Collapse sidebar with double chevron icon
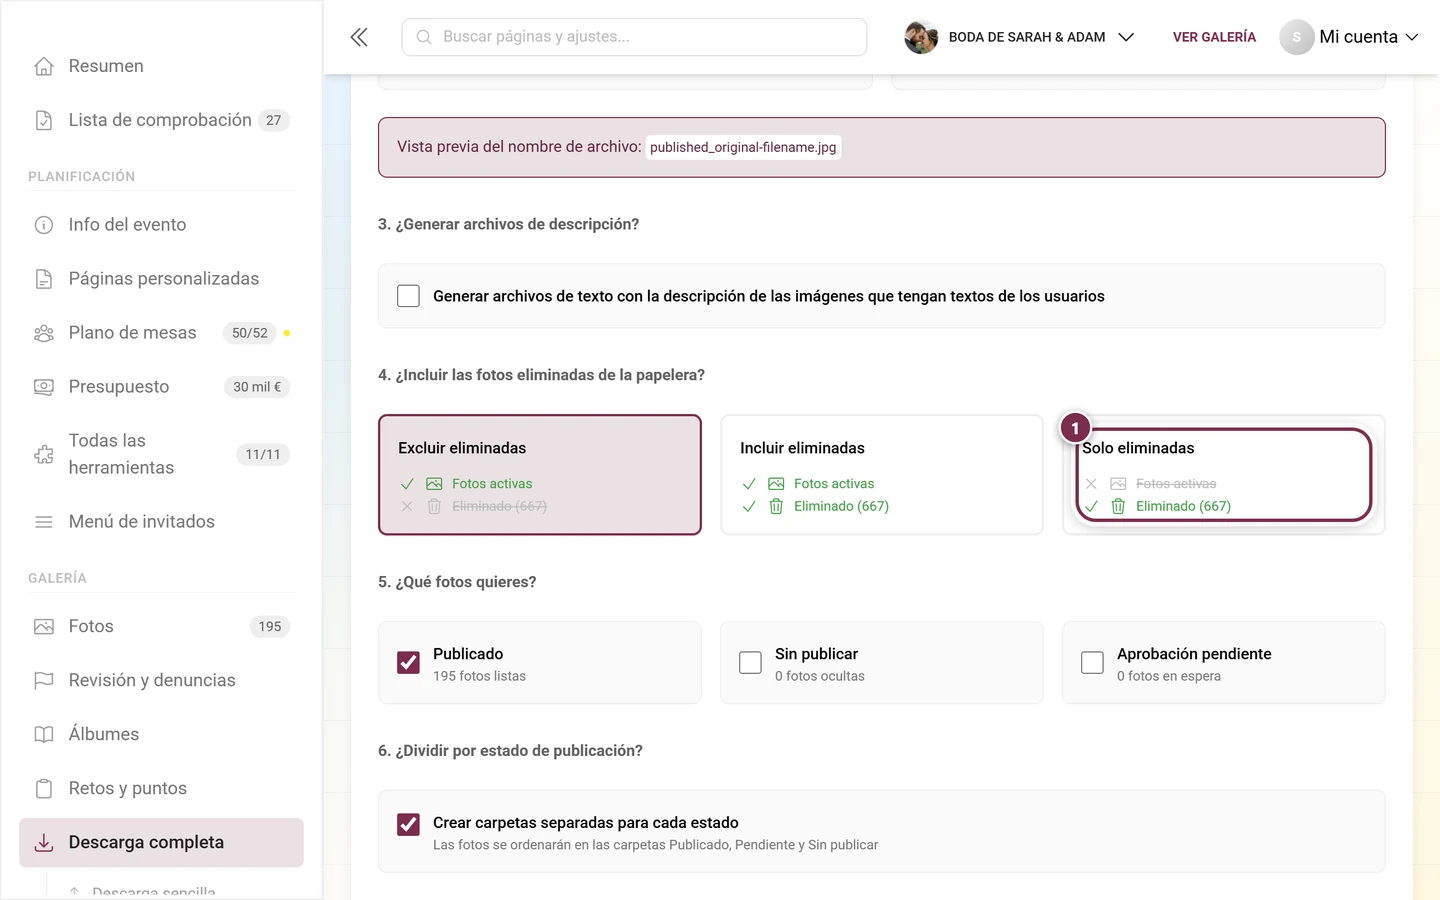Screen dimensions: 1440x900 359,37
